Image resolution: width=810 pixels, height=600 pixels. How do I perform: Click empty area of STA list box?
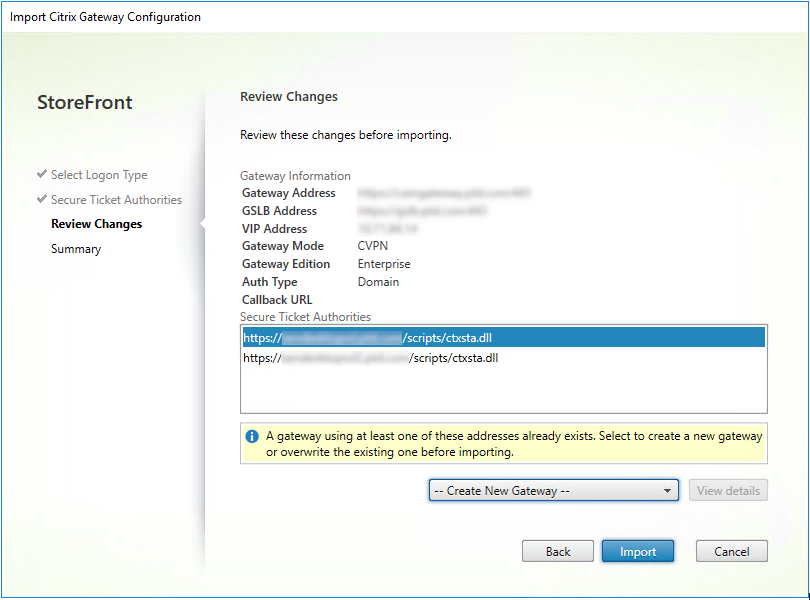tap(504, 390)
